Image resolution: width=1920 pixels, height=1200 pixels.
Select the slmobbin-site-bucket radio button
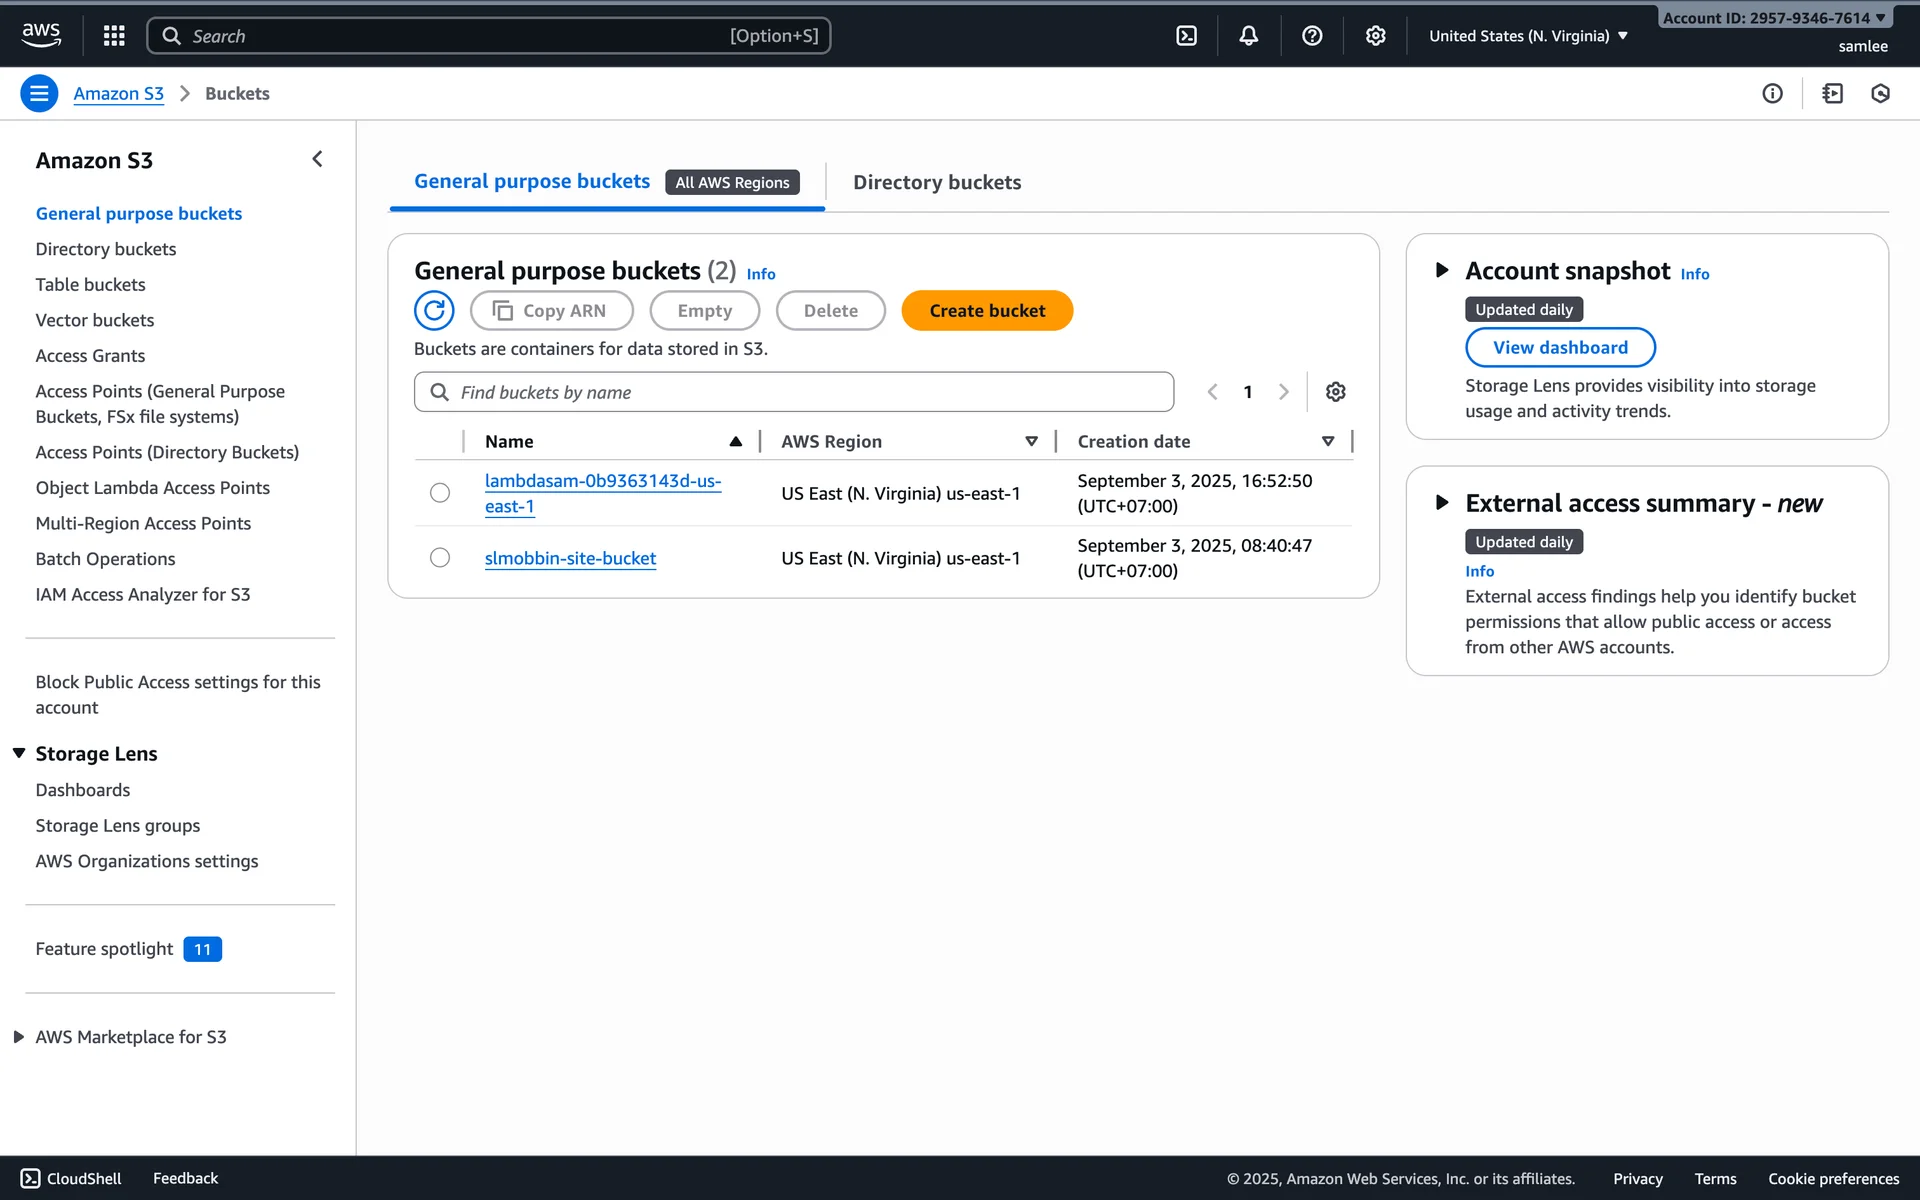[x=440, y=558]
